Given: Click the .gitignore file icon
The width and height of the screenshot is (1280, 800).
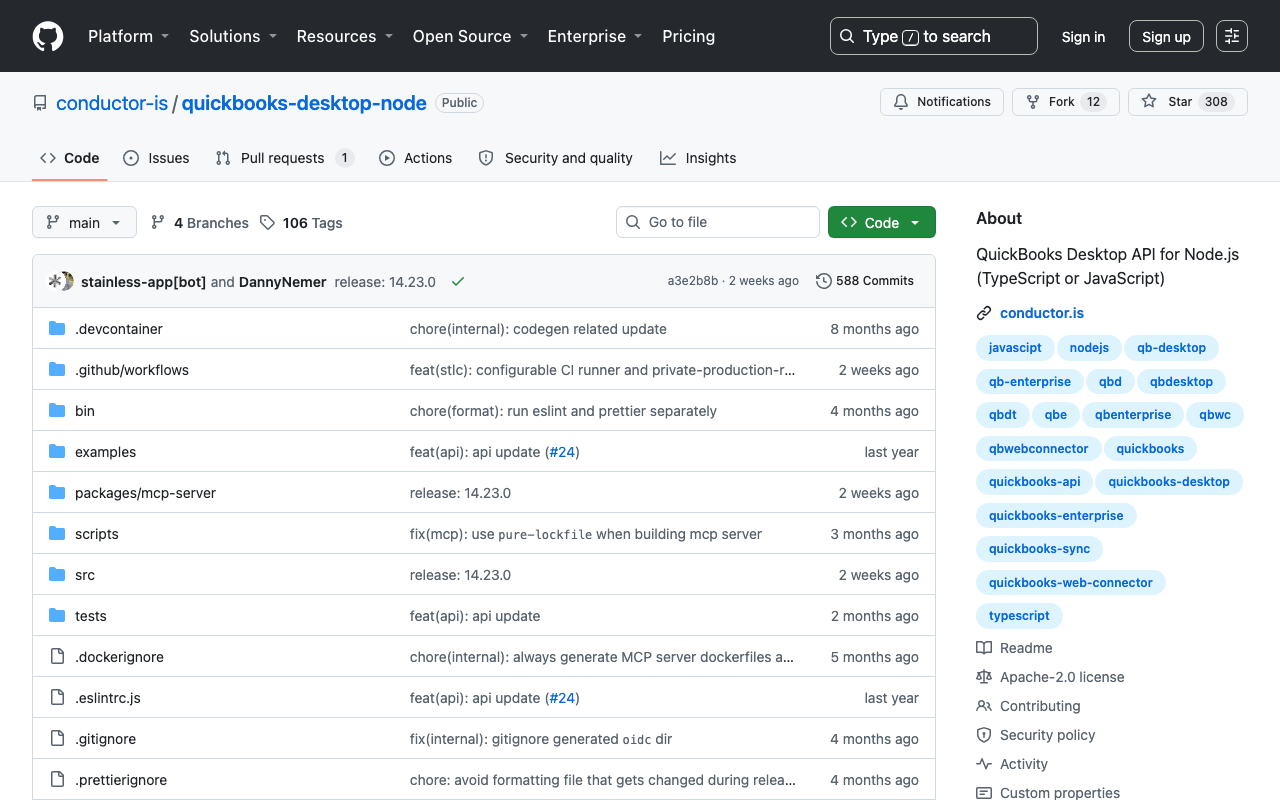Looking at the screenshot, I should (x=57, y=739).
